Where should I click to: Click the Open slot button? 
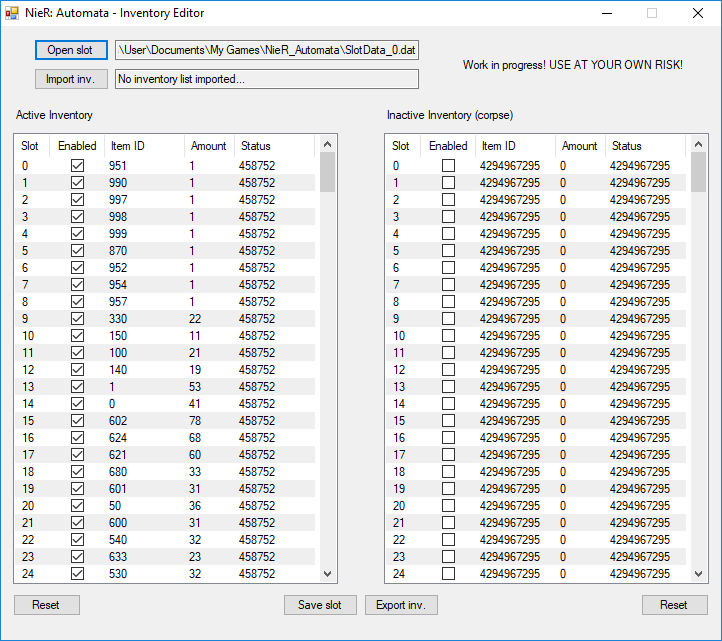(71, 50)
